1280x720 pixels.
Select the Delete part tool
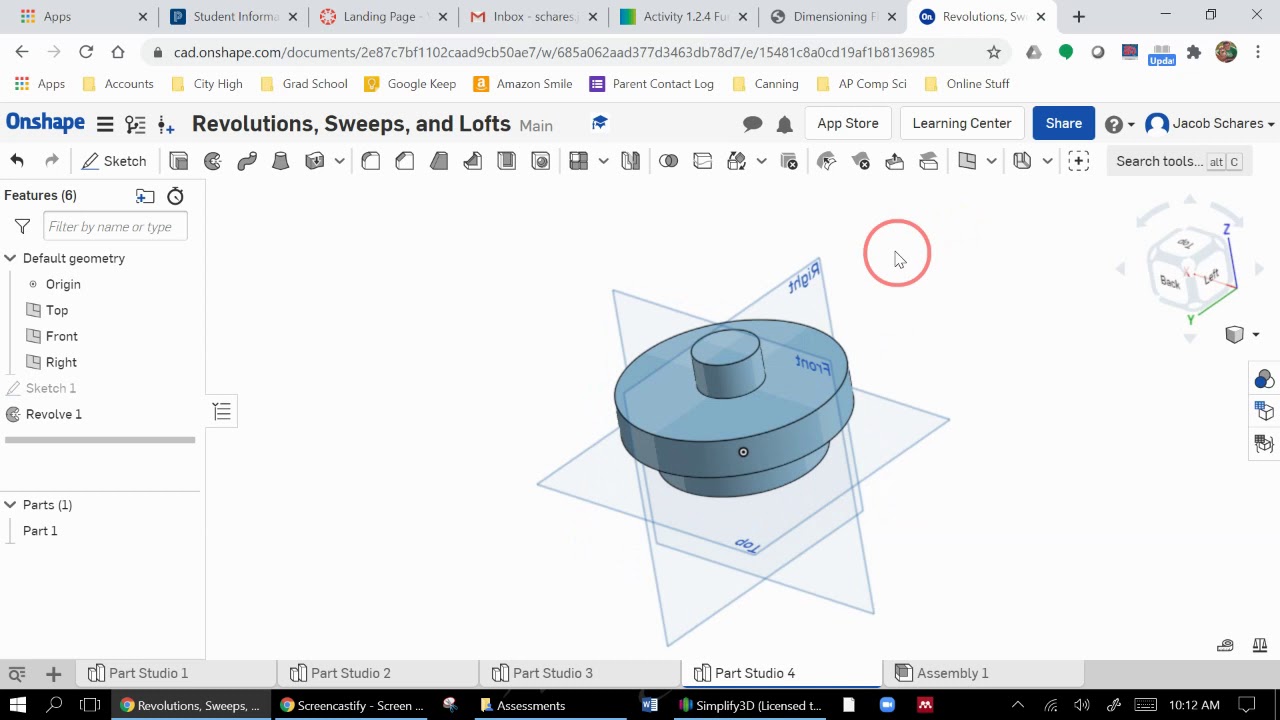[789, 161]
